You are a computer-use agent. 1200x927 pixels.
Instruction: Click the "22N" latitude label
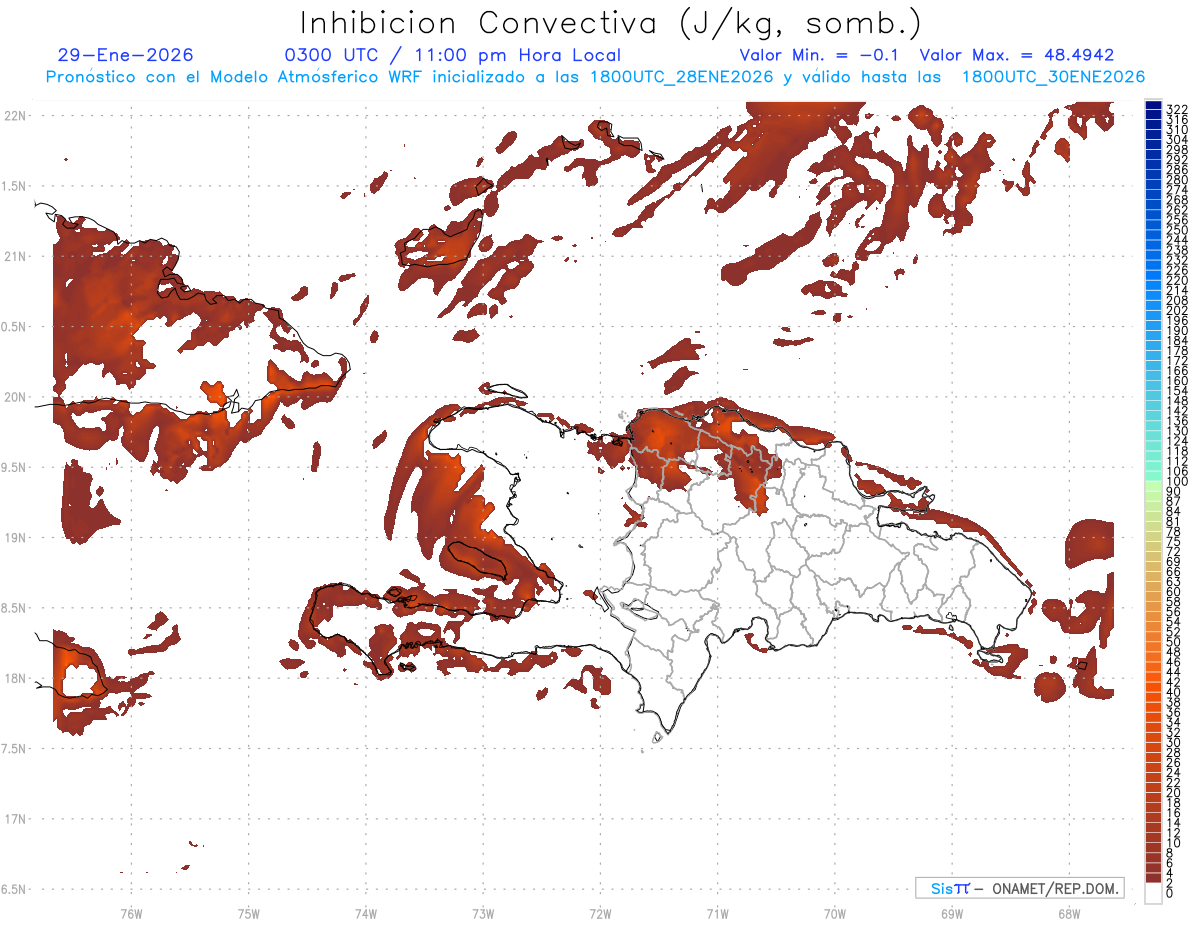click(x=15, y=116)
